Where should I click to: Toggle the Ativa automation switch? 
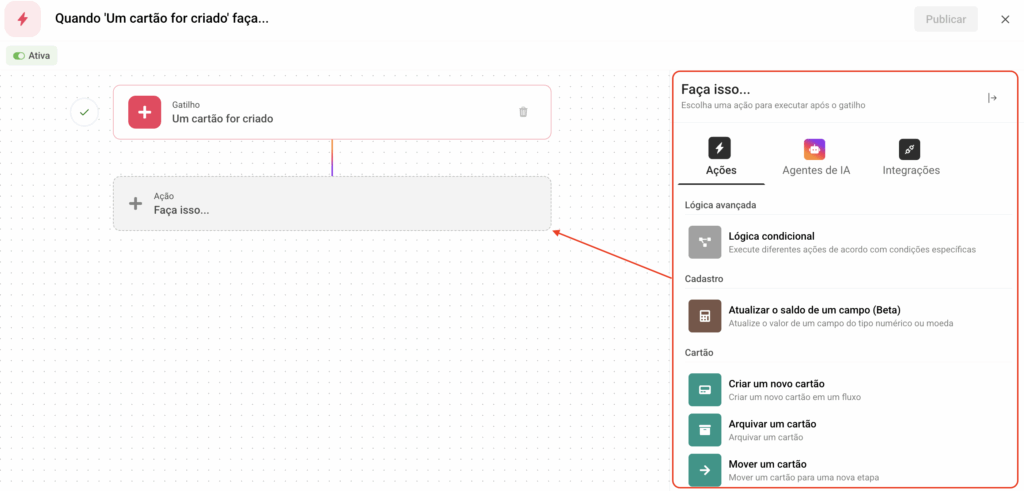[19, 56]
